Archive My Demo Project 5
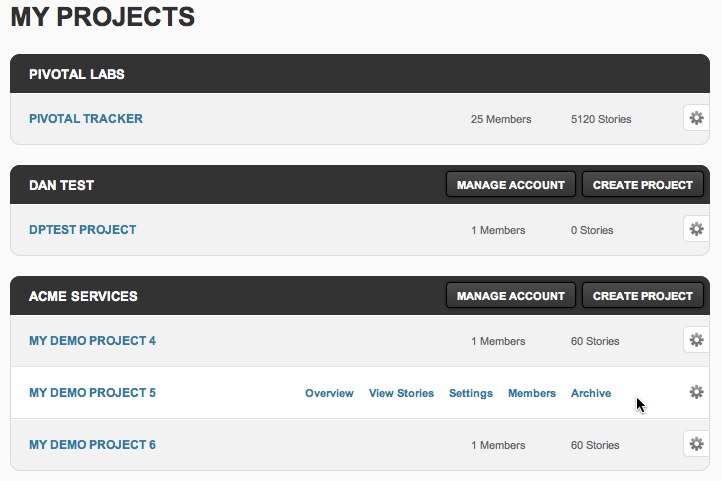722x481 pixels. [591, 393]
